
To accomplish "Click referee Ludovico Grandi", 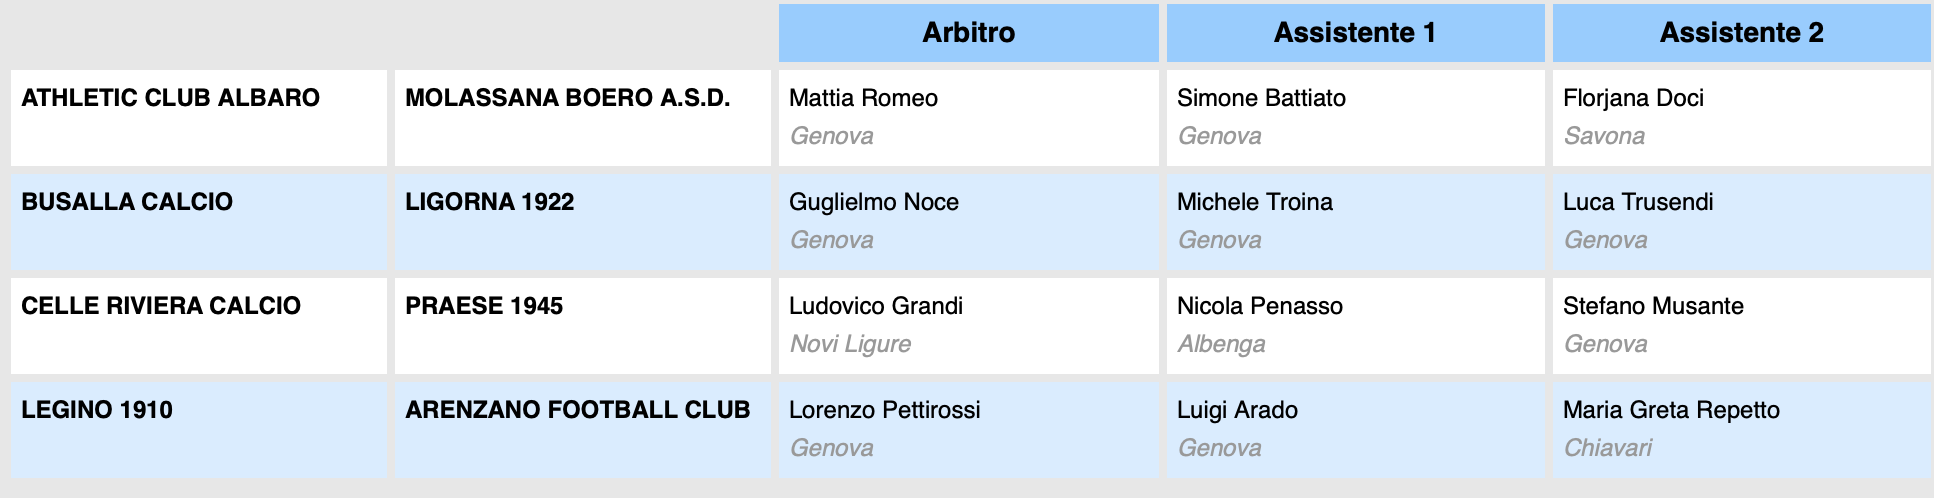I will point(875,306).
